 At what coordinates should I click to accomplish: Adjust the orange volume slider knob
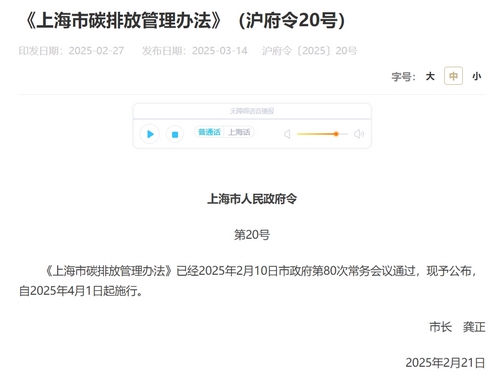click(336, 134)
